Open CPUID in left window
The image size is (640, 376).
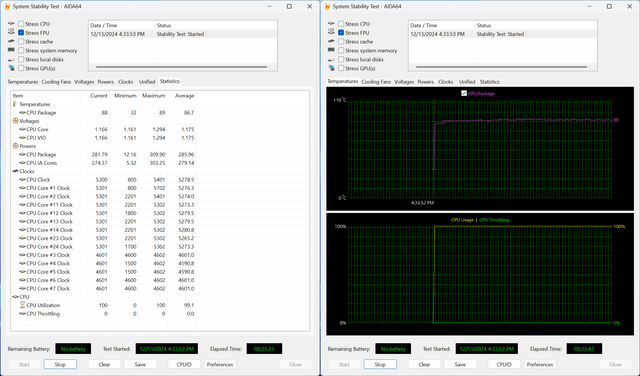coord(184,365)
